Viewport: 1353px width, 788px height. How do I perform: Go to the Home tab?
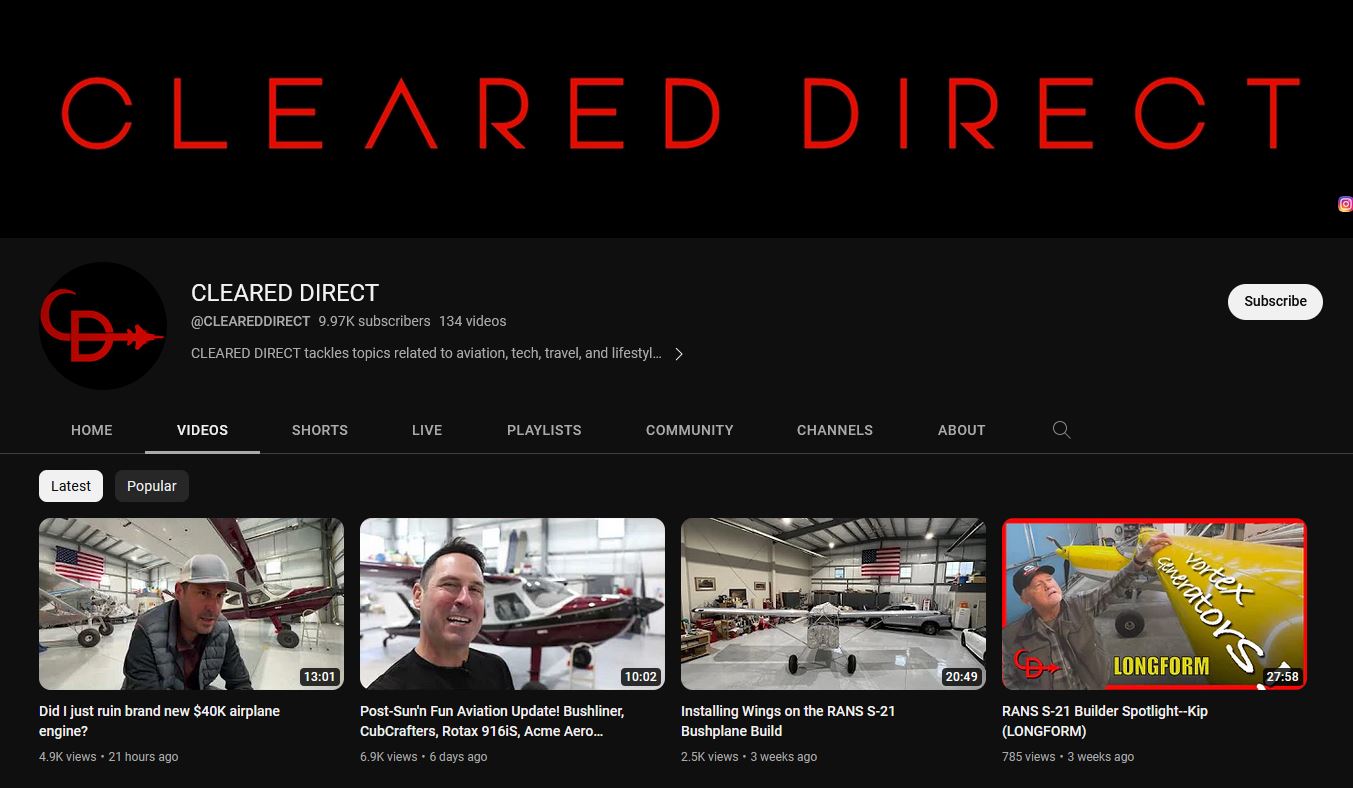pos(92,430)
